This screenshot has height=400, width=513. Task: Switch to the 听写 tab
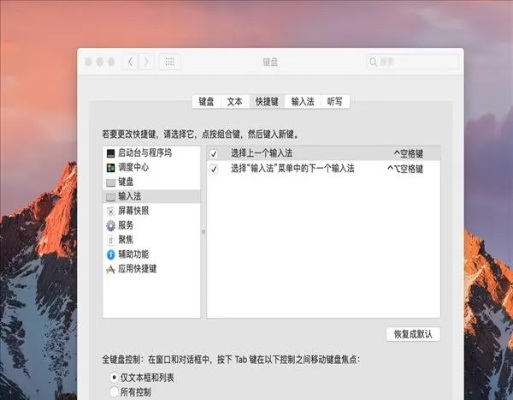pyautogui.click(x=335, y=101)
